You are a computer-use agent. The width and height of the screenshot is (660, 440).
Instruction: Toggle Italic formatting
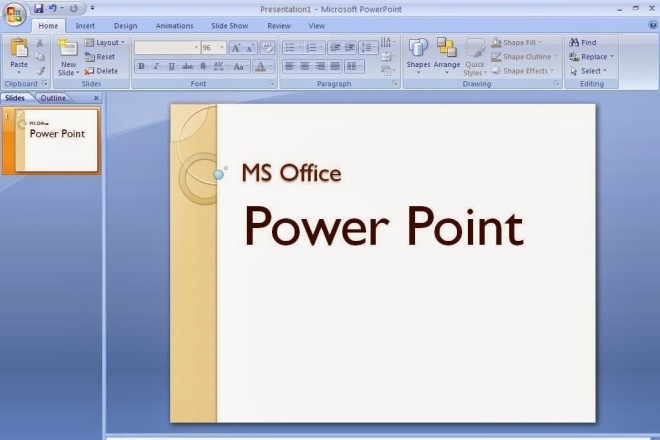156,66
